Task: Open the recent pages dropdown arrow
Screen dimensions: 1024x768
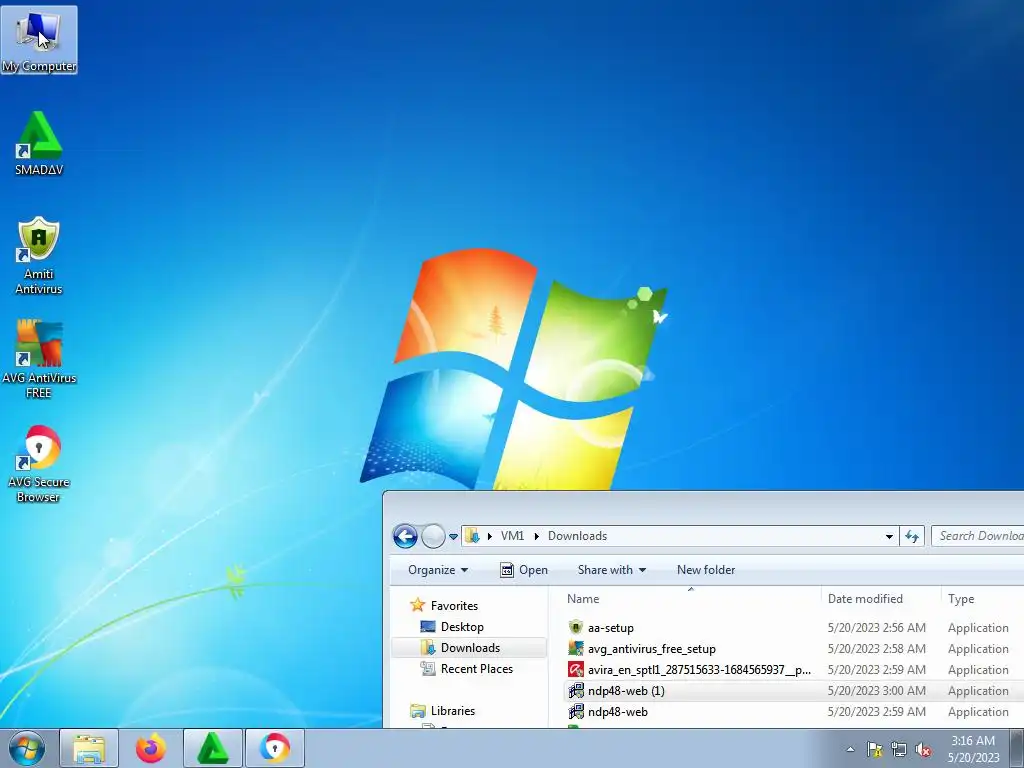Action: pyautogui.click(x=453, y=537)
